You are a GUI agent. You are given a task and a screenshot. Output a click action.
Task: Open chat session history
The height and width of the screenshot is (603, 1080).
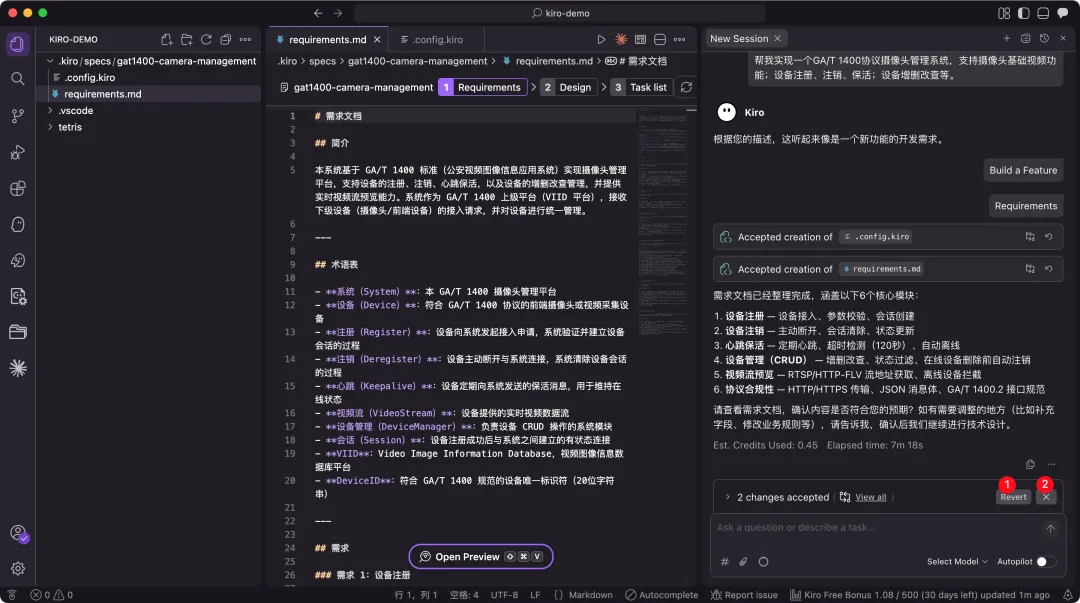1044,39
